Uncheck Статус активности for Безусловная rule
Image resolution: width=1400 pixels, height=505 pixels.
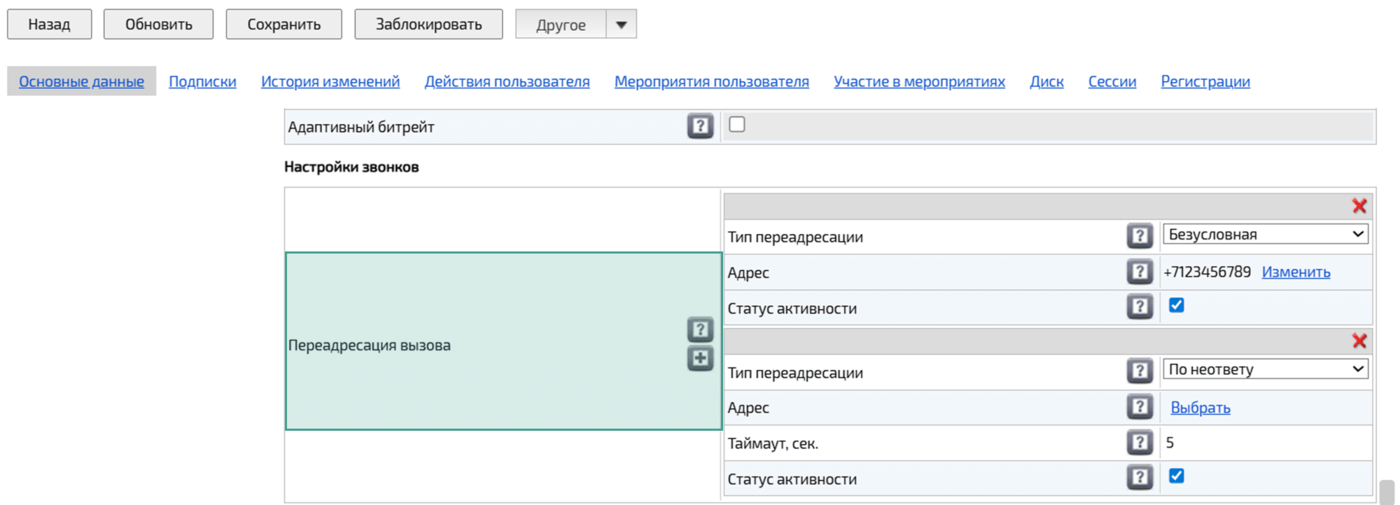(x=1177, y=305)
